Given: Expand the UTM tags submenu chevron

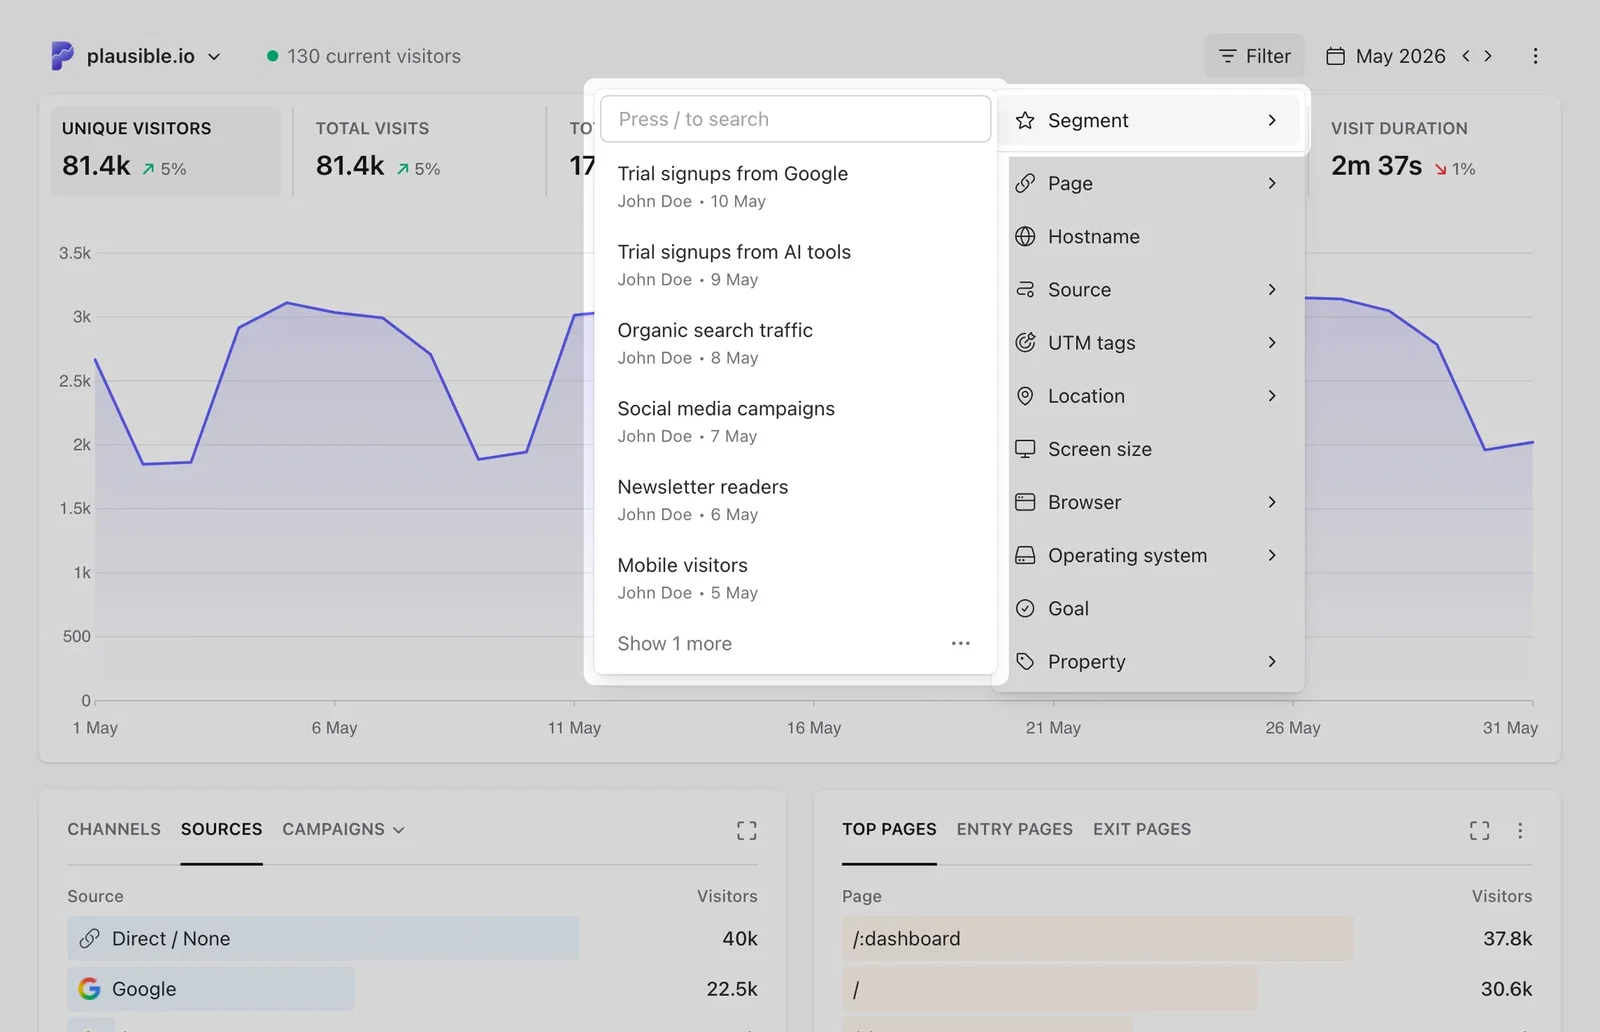Looking at the screenshot, I should coord(1272,342).
